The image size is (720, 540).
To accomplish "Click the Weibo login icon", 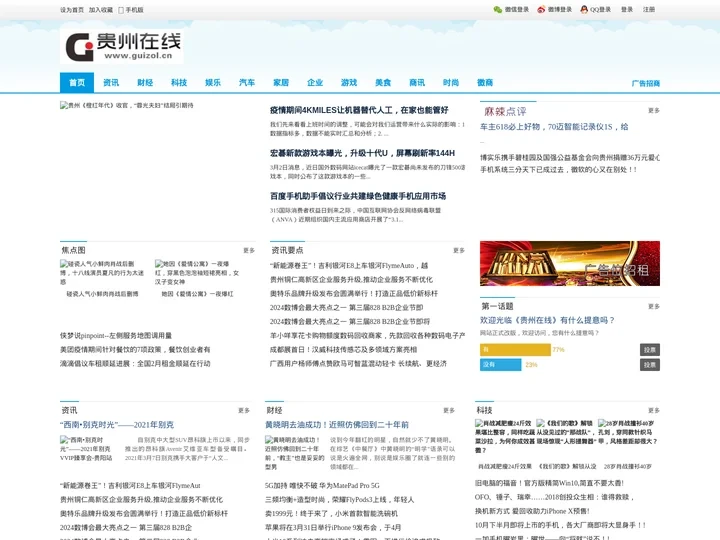I will (541, 10).
